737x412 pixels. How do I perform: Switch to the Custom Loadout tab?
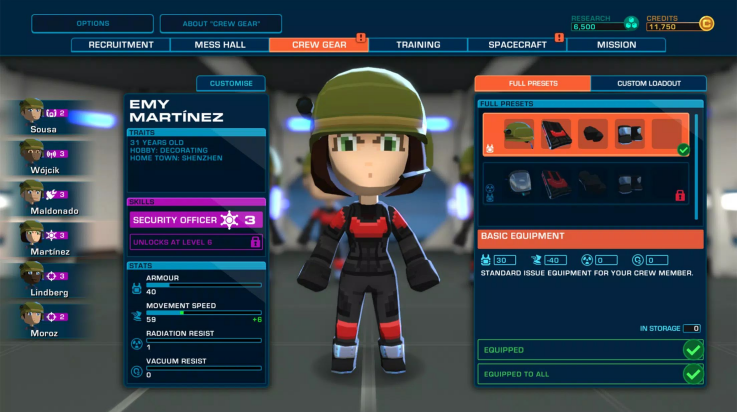point(648,83)
